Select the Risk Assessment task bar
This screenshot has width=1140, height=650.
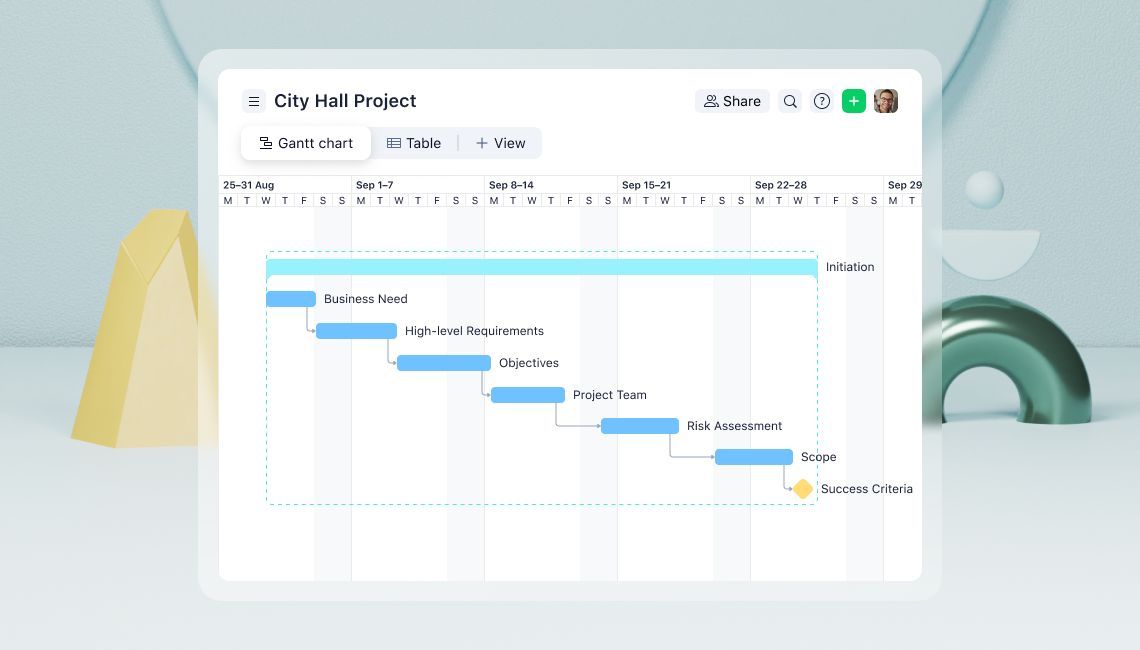[x=639, y=425]
